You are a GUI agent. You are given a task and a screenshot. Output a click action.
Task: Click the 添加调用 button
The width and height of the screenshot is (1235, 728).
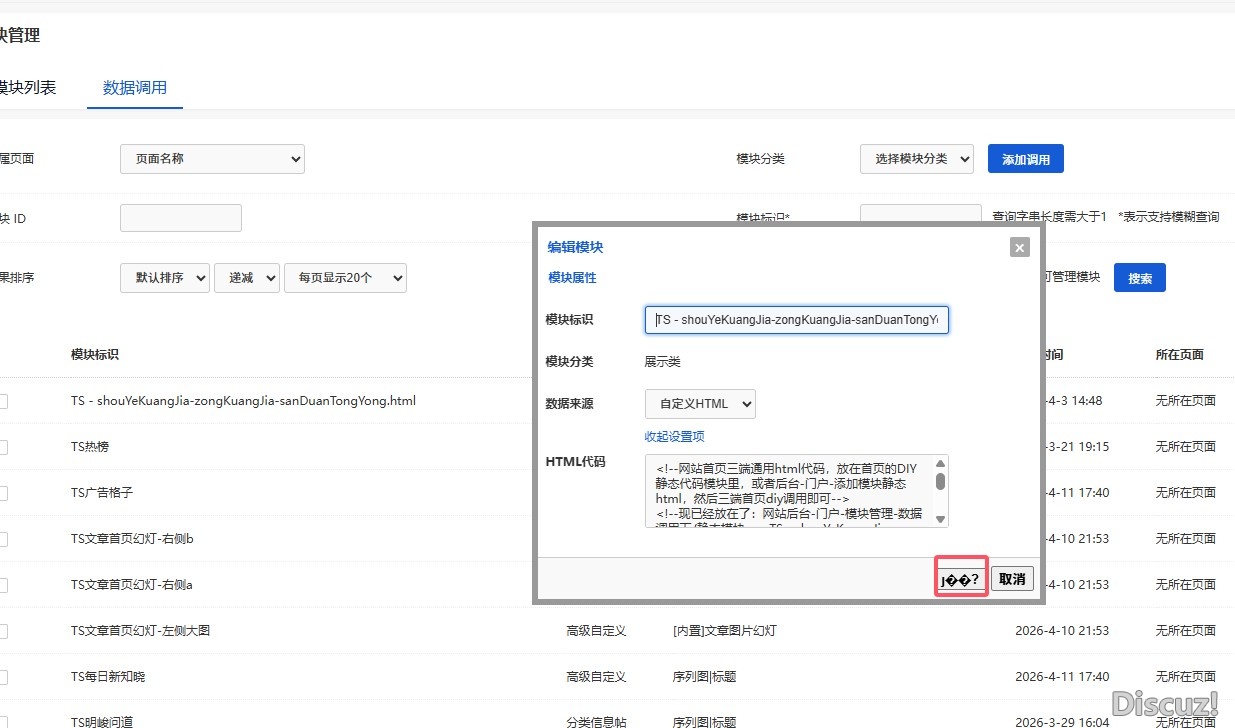coord(1025,158)
